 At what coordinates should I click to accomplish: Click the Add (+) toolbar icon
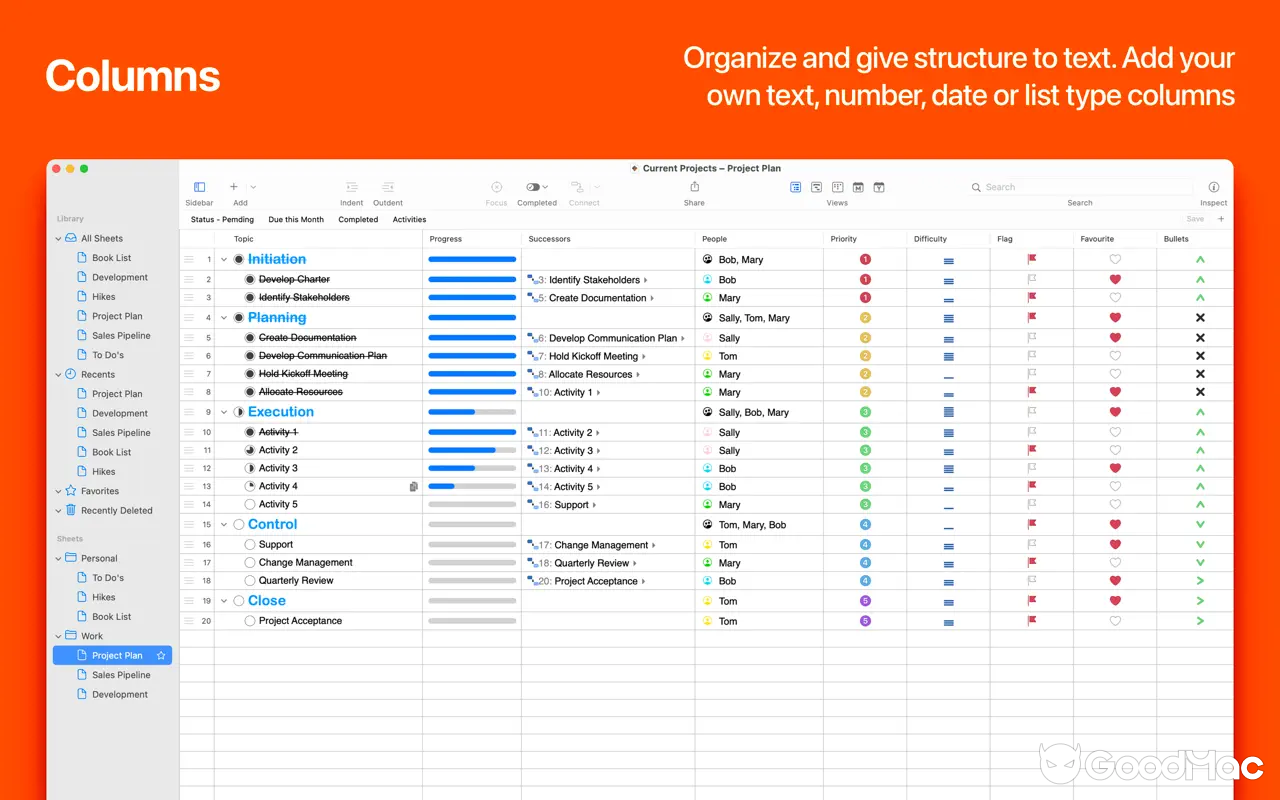234,187
